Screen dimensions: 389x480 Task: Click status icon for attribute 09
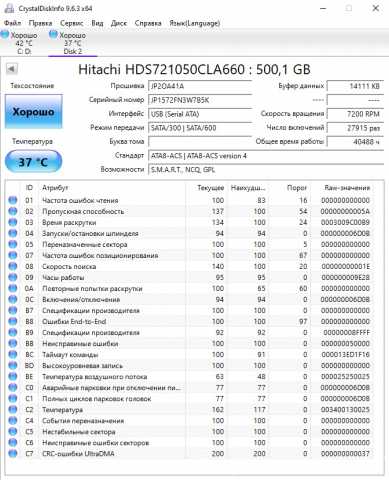13,277
